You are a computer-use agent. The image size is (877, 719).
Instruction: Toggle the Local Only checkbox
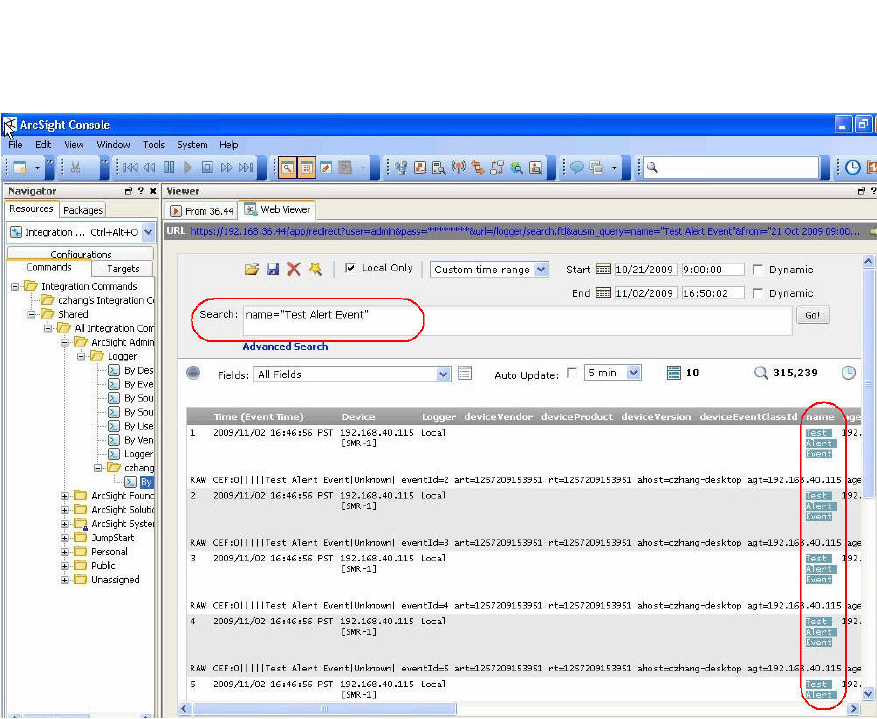(350, 268)
